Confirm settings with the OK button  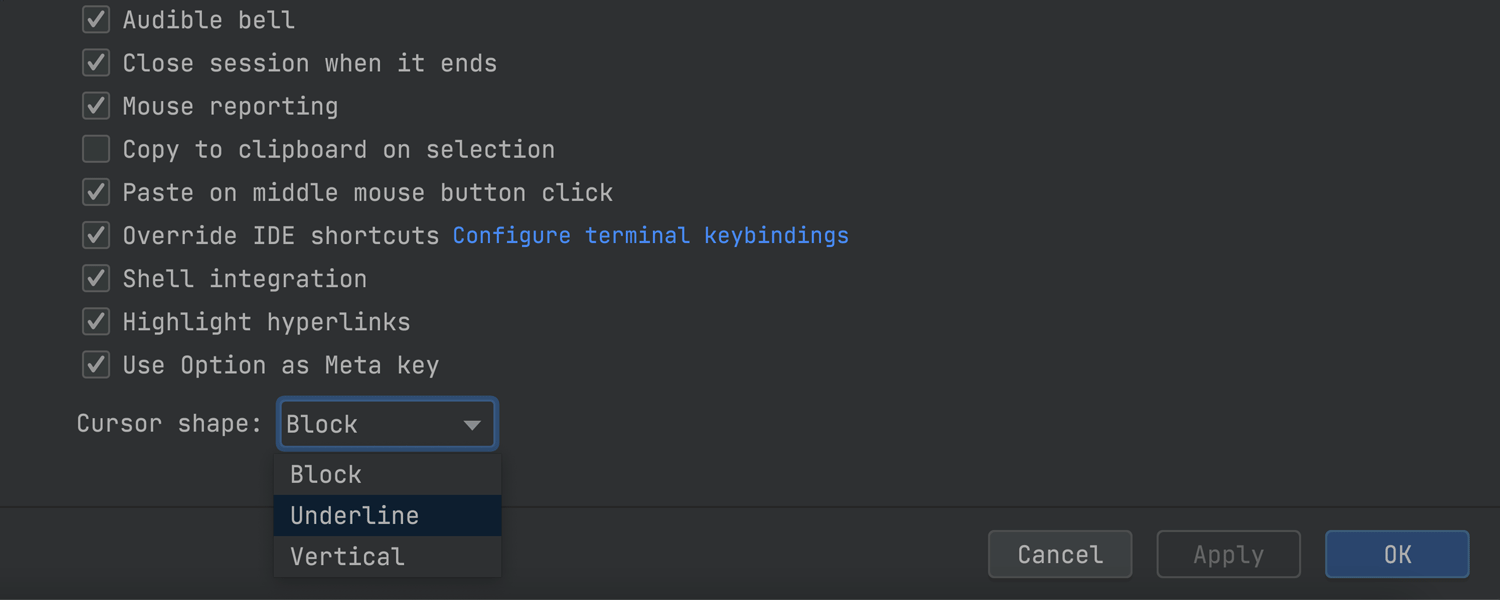(1396, 555)
